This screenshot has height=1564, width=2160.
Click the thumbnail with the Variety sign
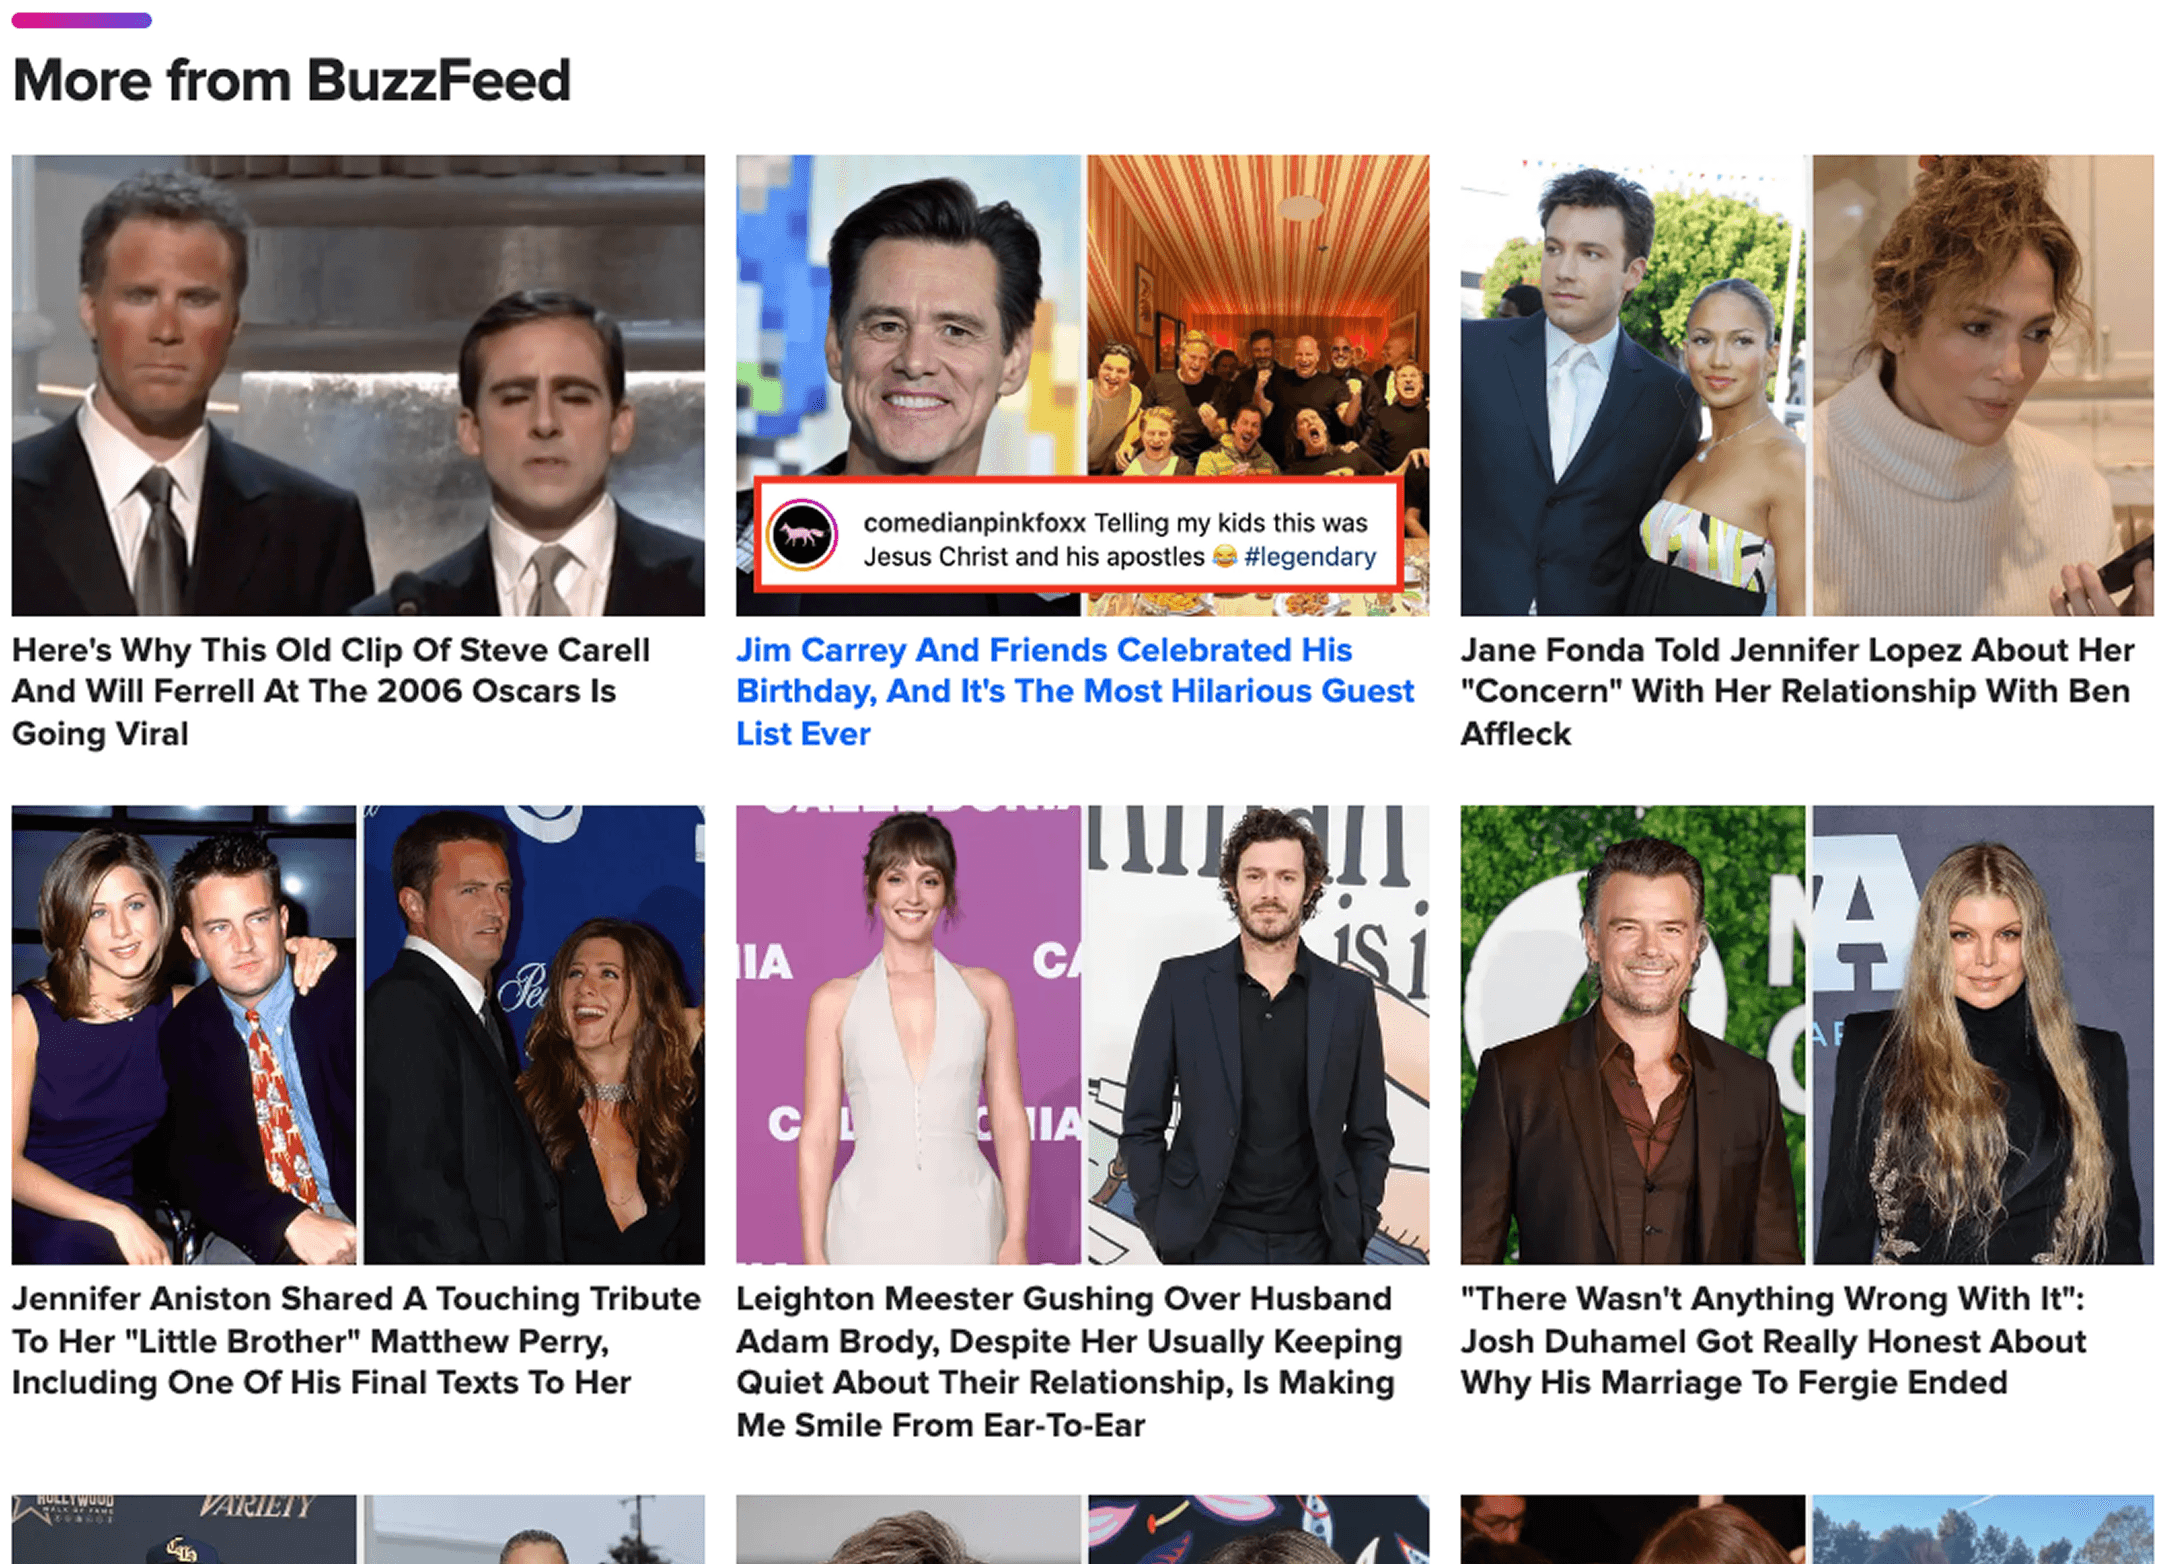184,1530
